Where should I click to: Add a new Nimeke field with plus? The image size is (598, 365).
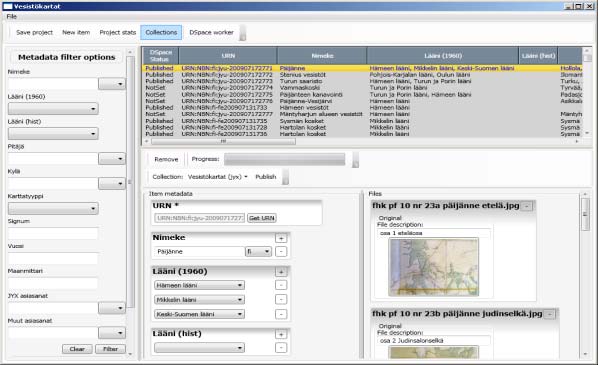281,238
